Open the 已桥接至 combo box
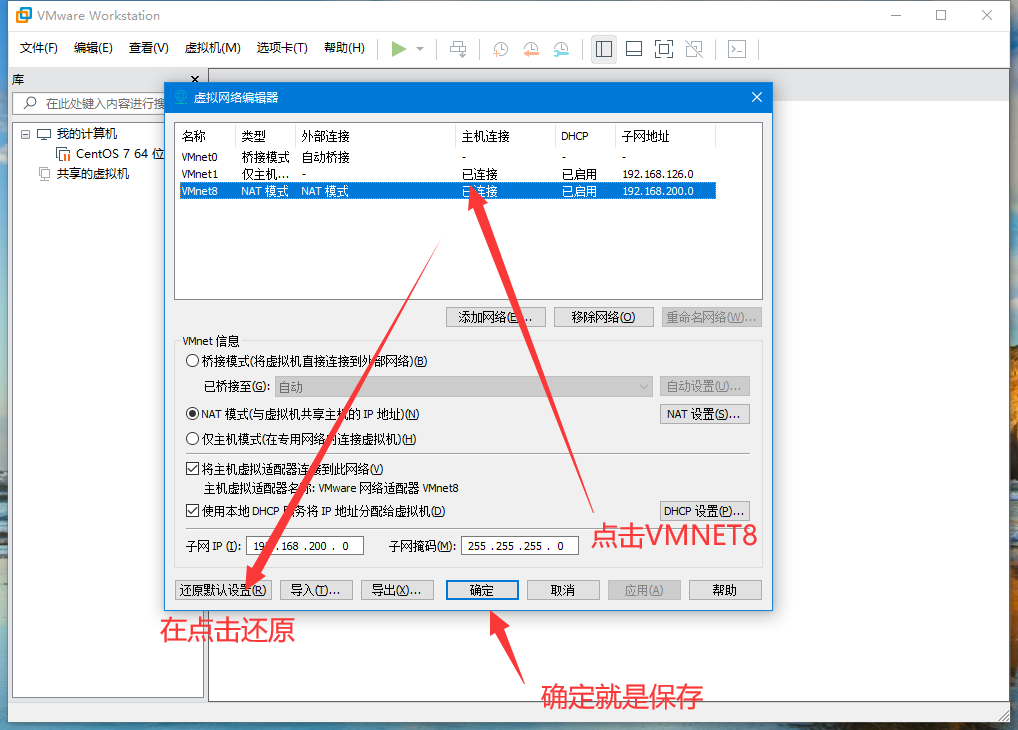The image size is (1018, 730). tap(464, 387)
